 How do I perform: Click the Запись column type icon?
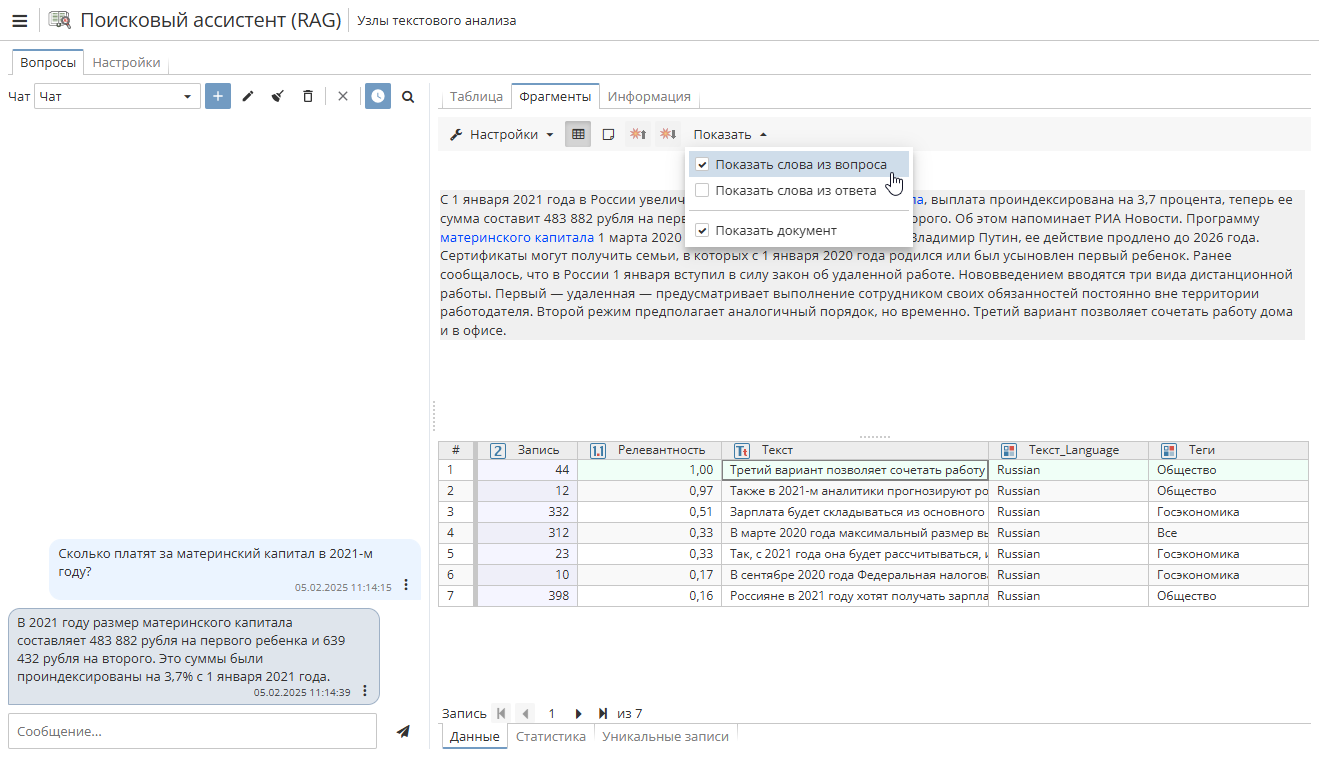pos(498,450)
